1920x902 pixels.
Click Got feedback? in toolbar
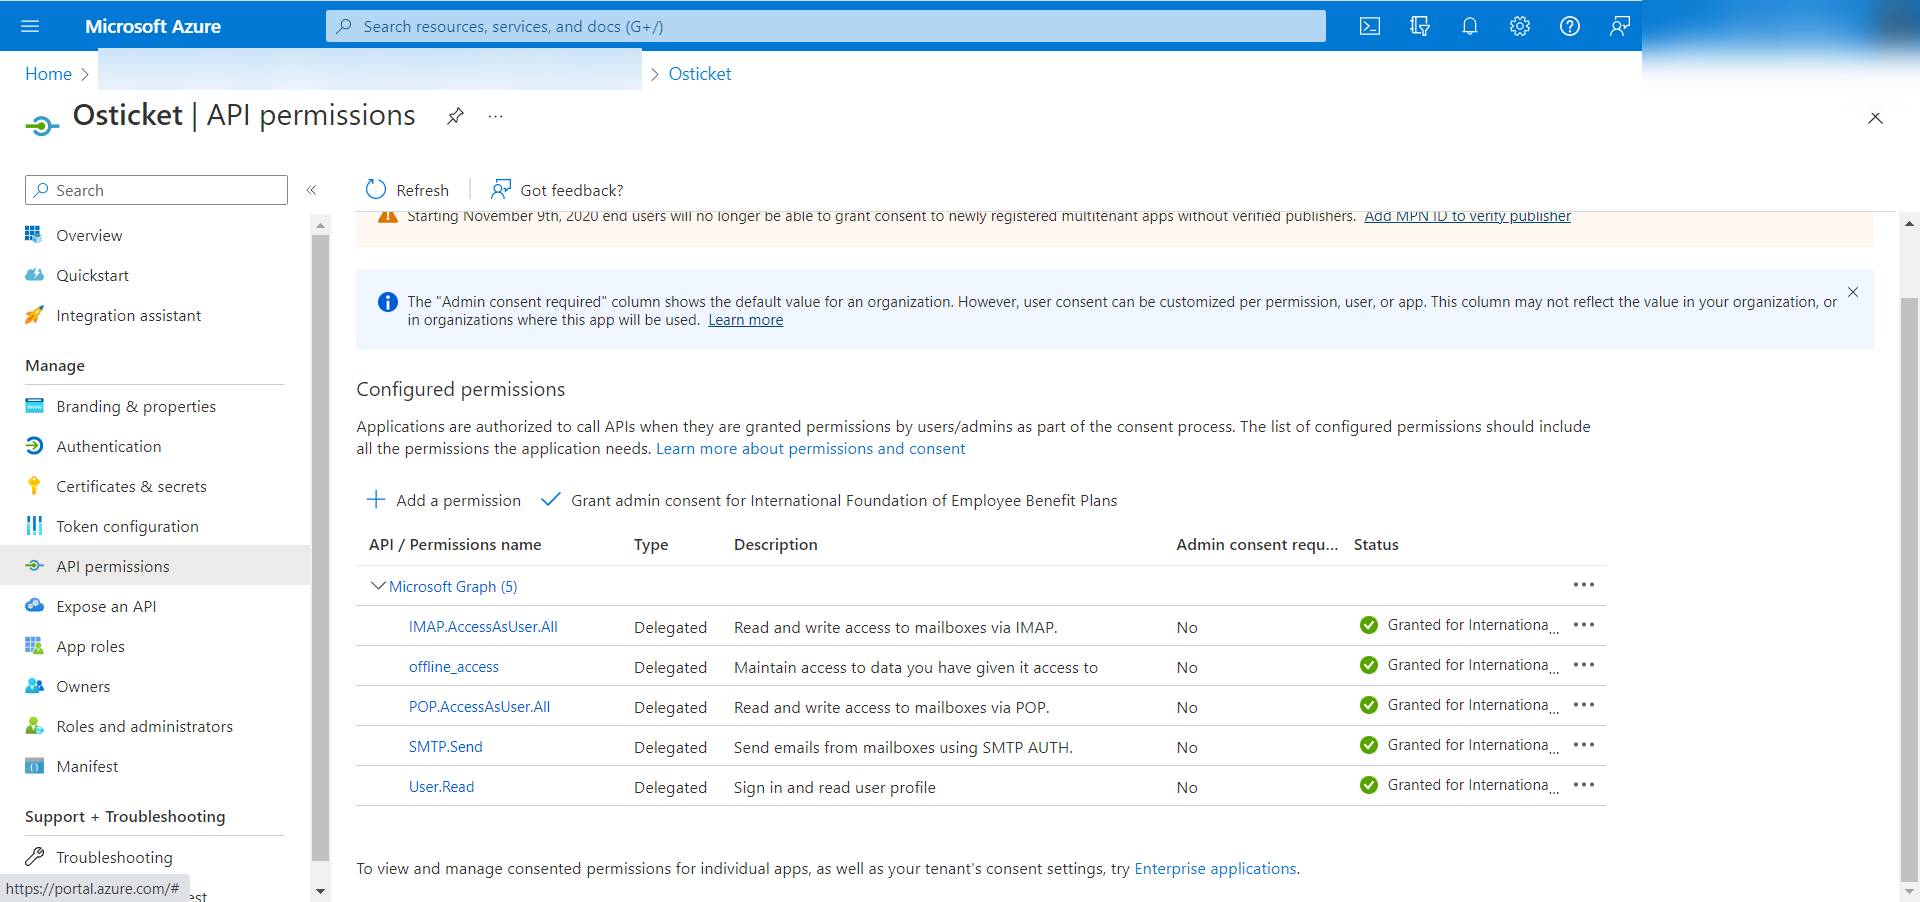tap(557, 190)
